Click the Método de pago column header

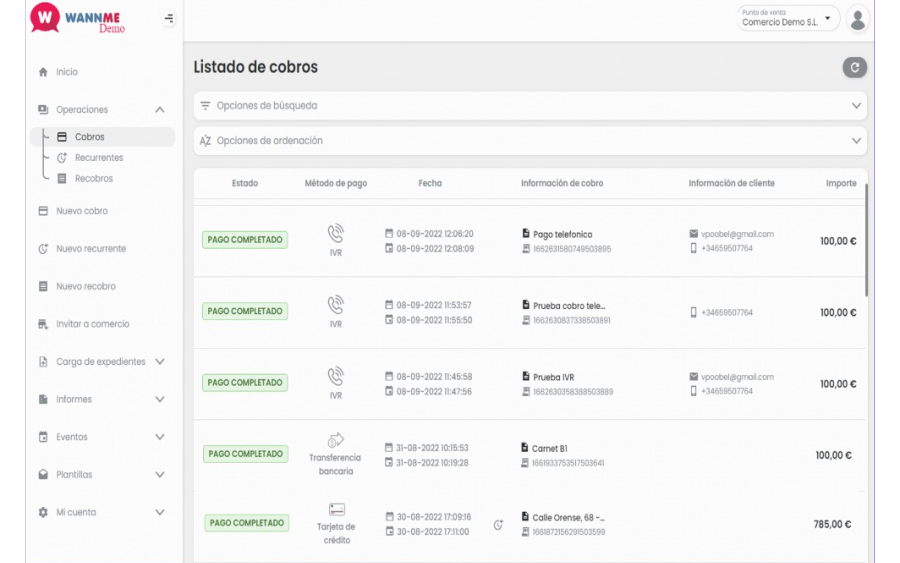click(336, 183)
